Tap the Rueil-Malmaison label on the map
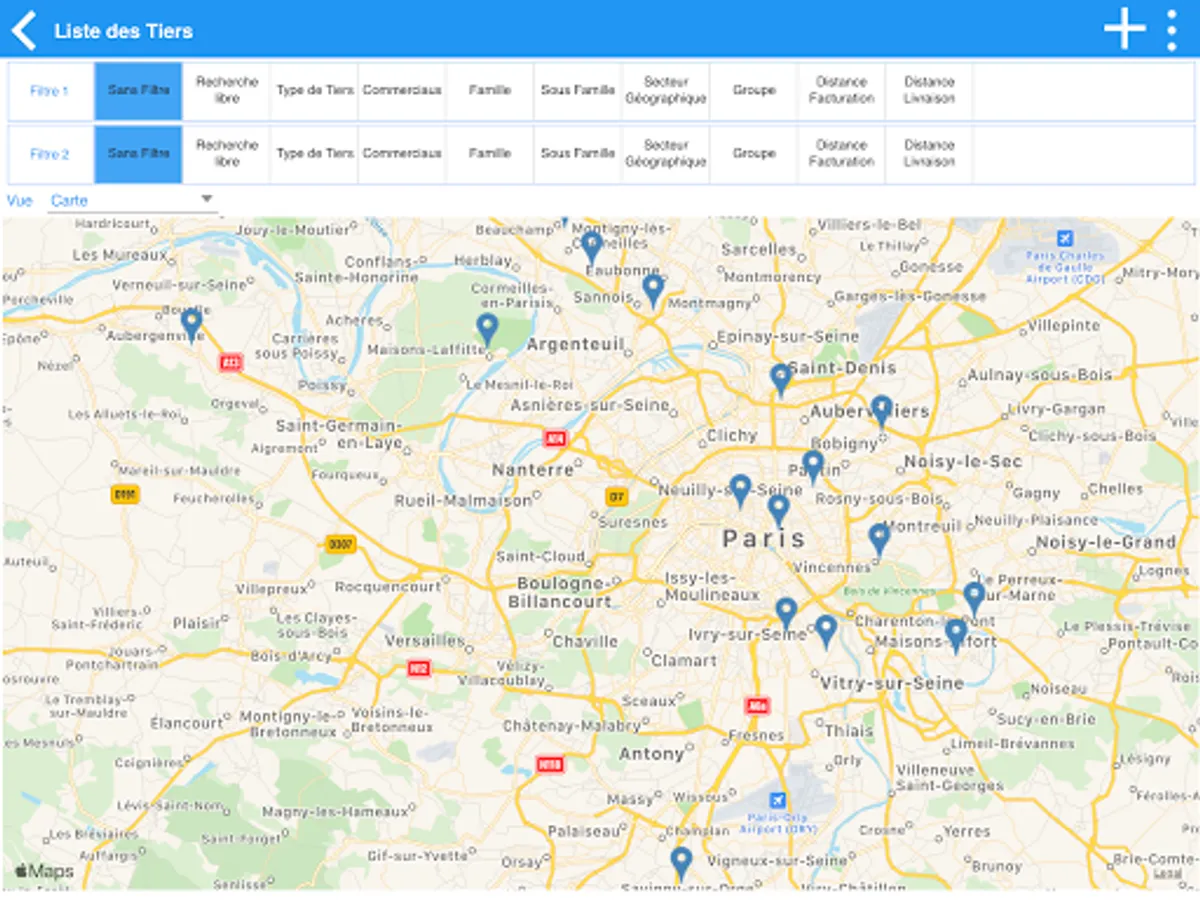1200x900 pixels. tap(463, 500)
